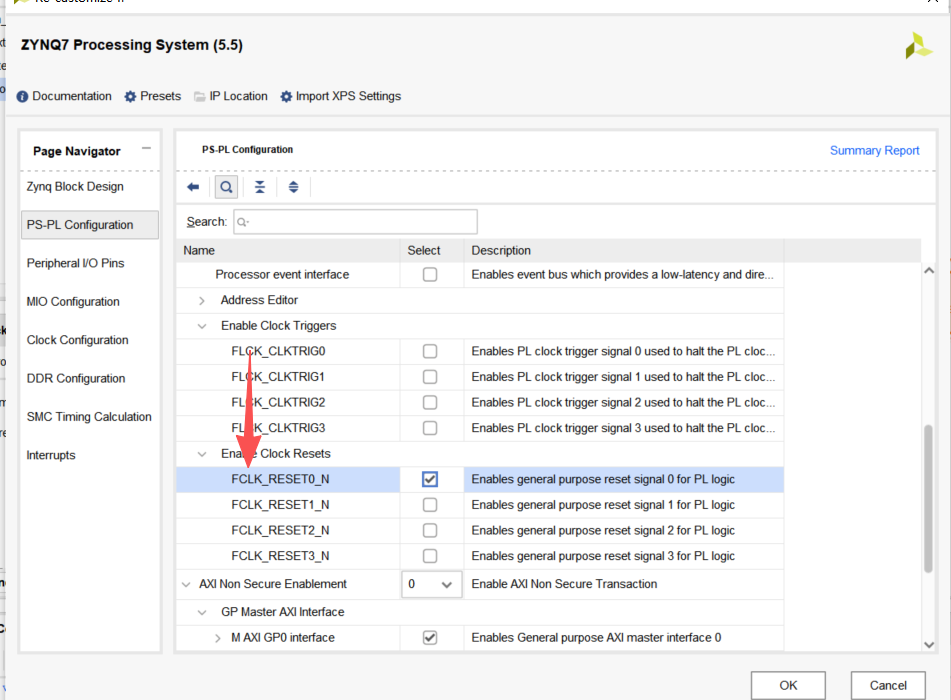Collapse Enable Clock Triggers node
This screenshot has height=700, width=951.
[x=202, y=326]
